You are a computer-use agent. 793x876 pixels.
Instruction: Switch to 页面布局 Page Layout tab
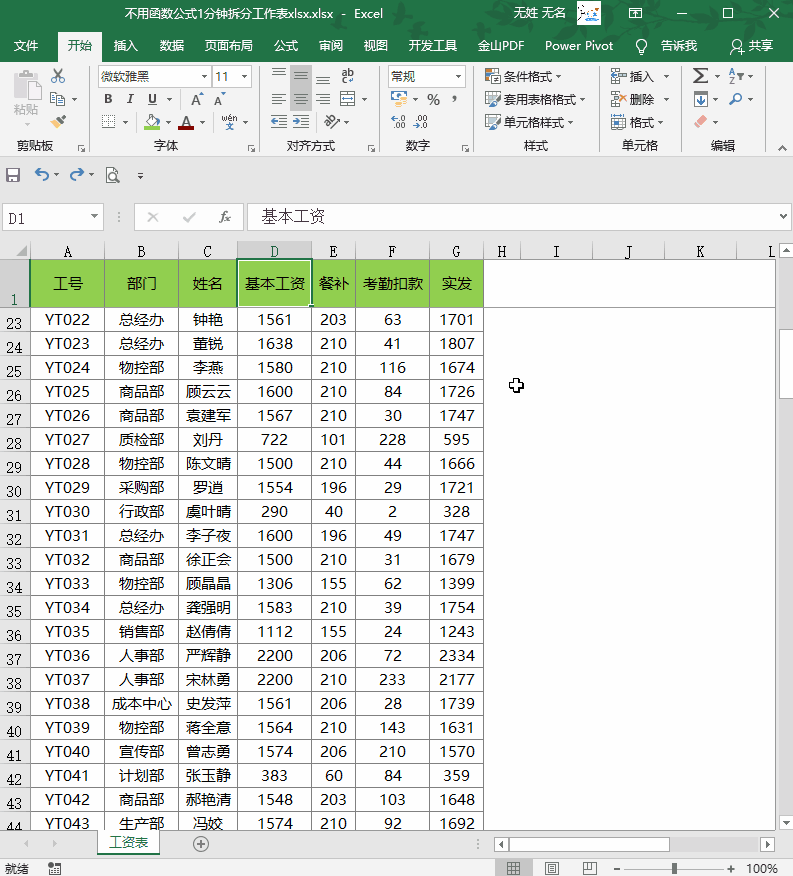(x=228, y=46)
